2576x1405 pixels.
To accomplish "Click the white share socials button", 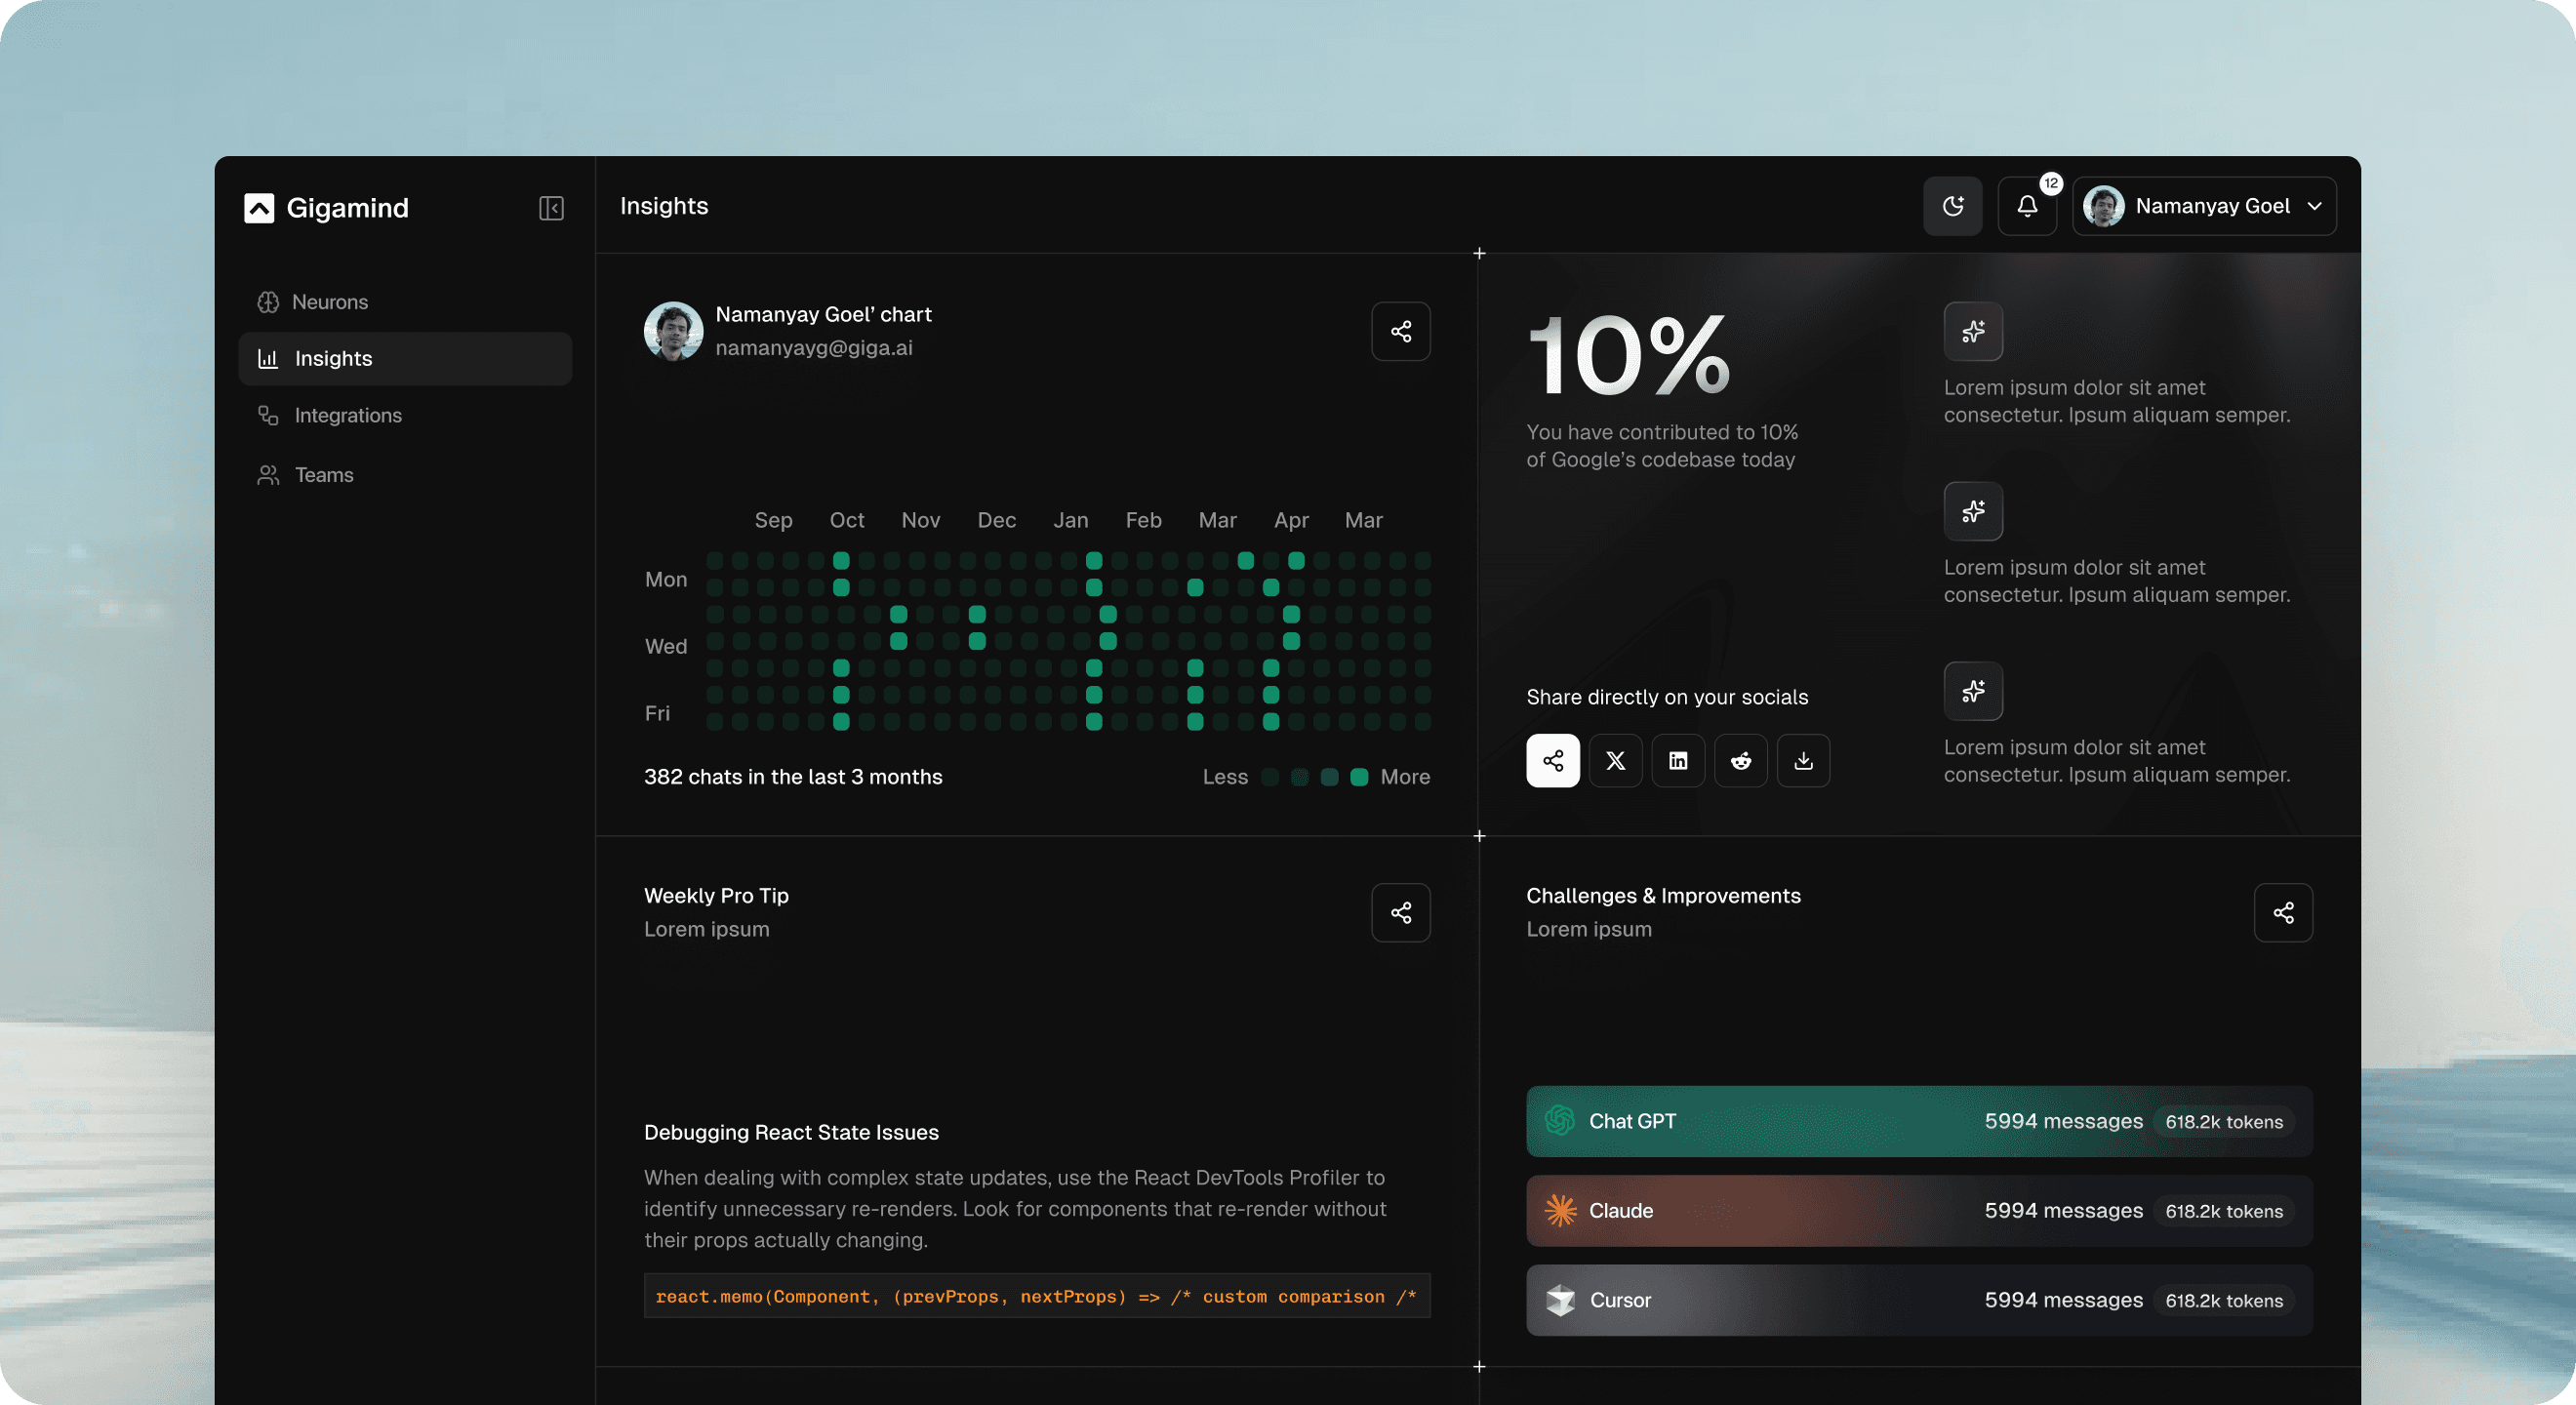I will (x=1552, y=761).
